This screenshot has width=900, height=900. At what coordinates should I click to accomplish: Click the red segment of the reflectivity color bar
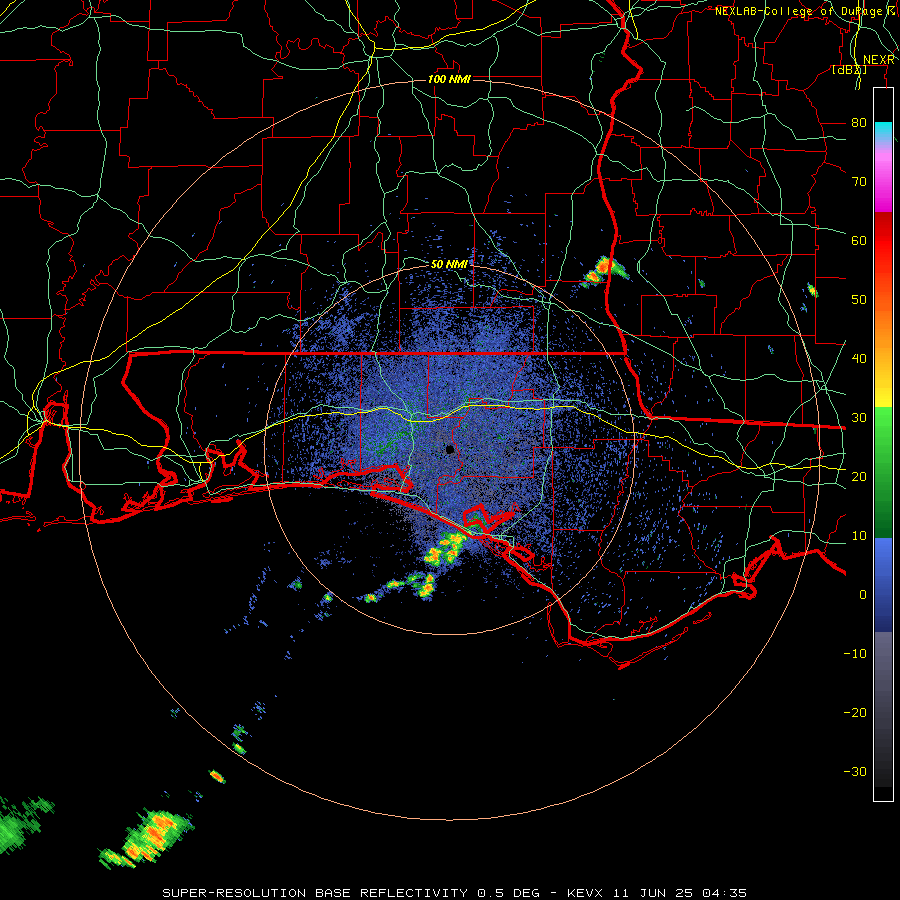point(883,241)
